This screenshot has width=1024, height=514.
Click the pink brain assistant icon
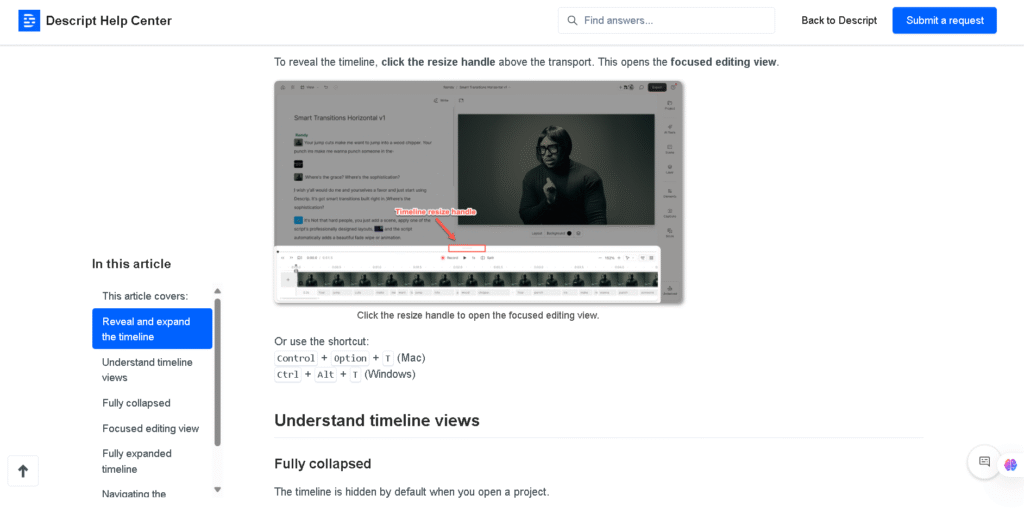pyautogui.click(x=1010, y=464)
